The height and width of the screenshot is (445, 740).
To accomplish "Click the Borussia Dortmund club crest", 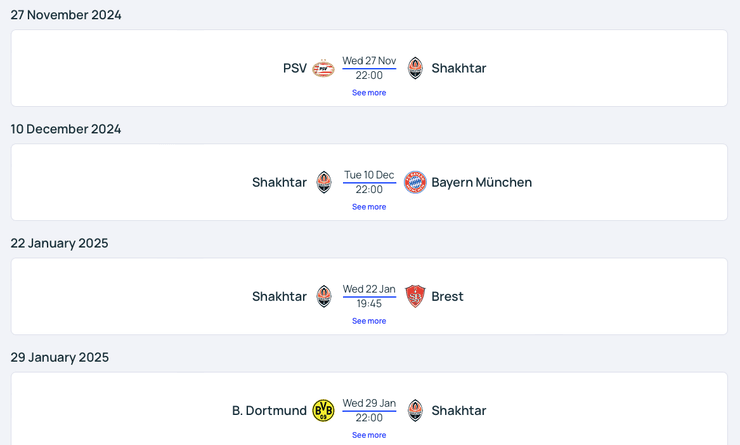I will coord(323,410).
